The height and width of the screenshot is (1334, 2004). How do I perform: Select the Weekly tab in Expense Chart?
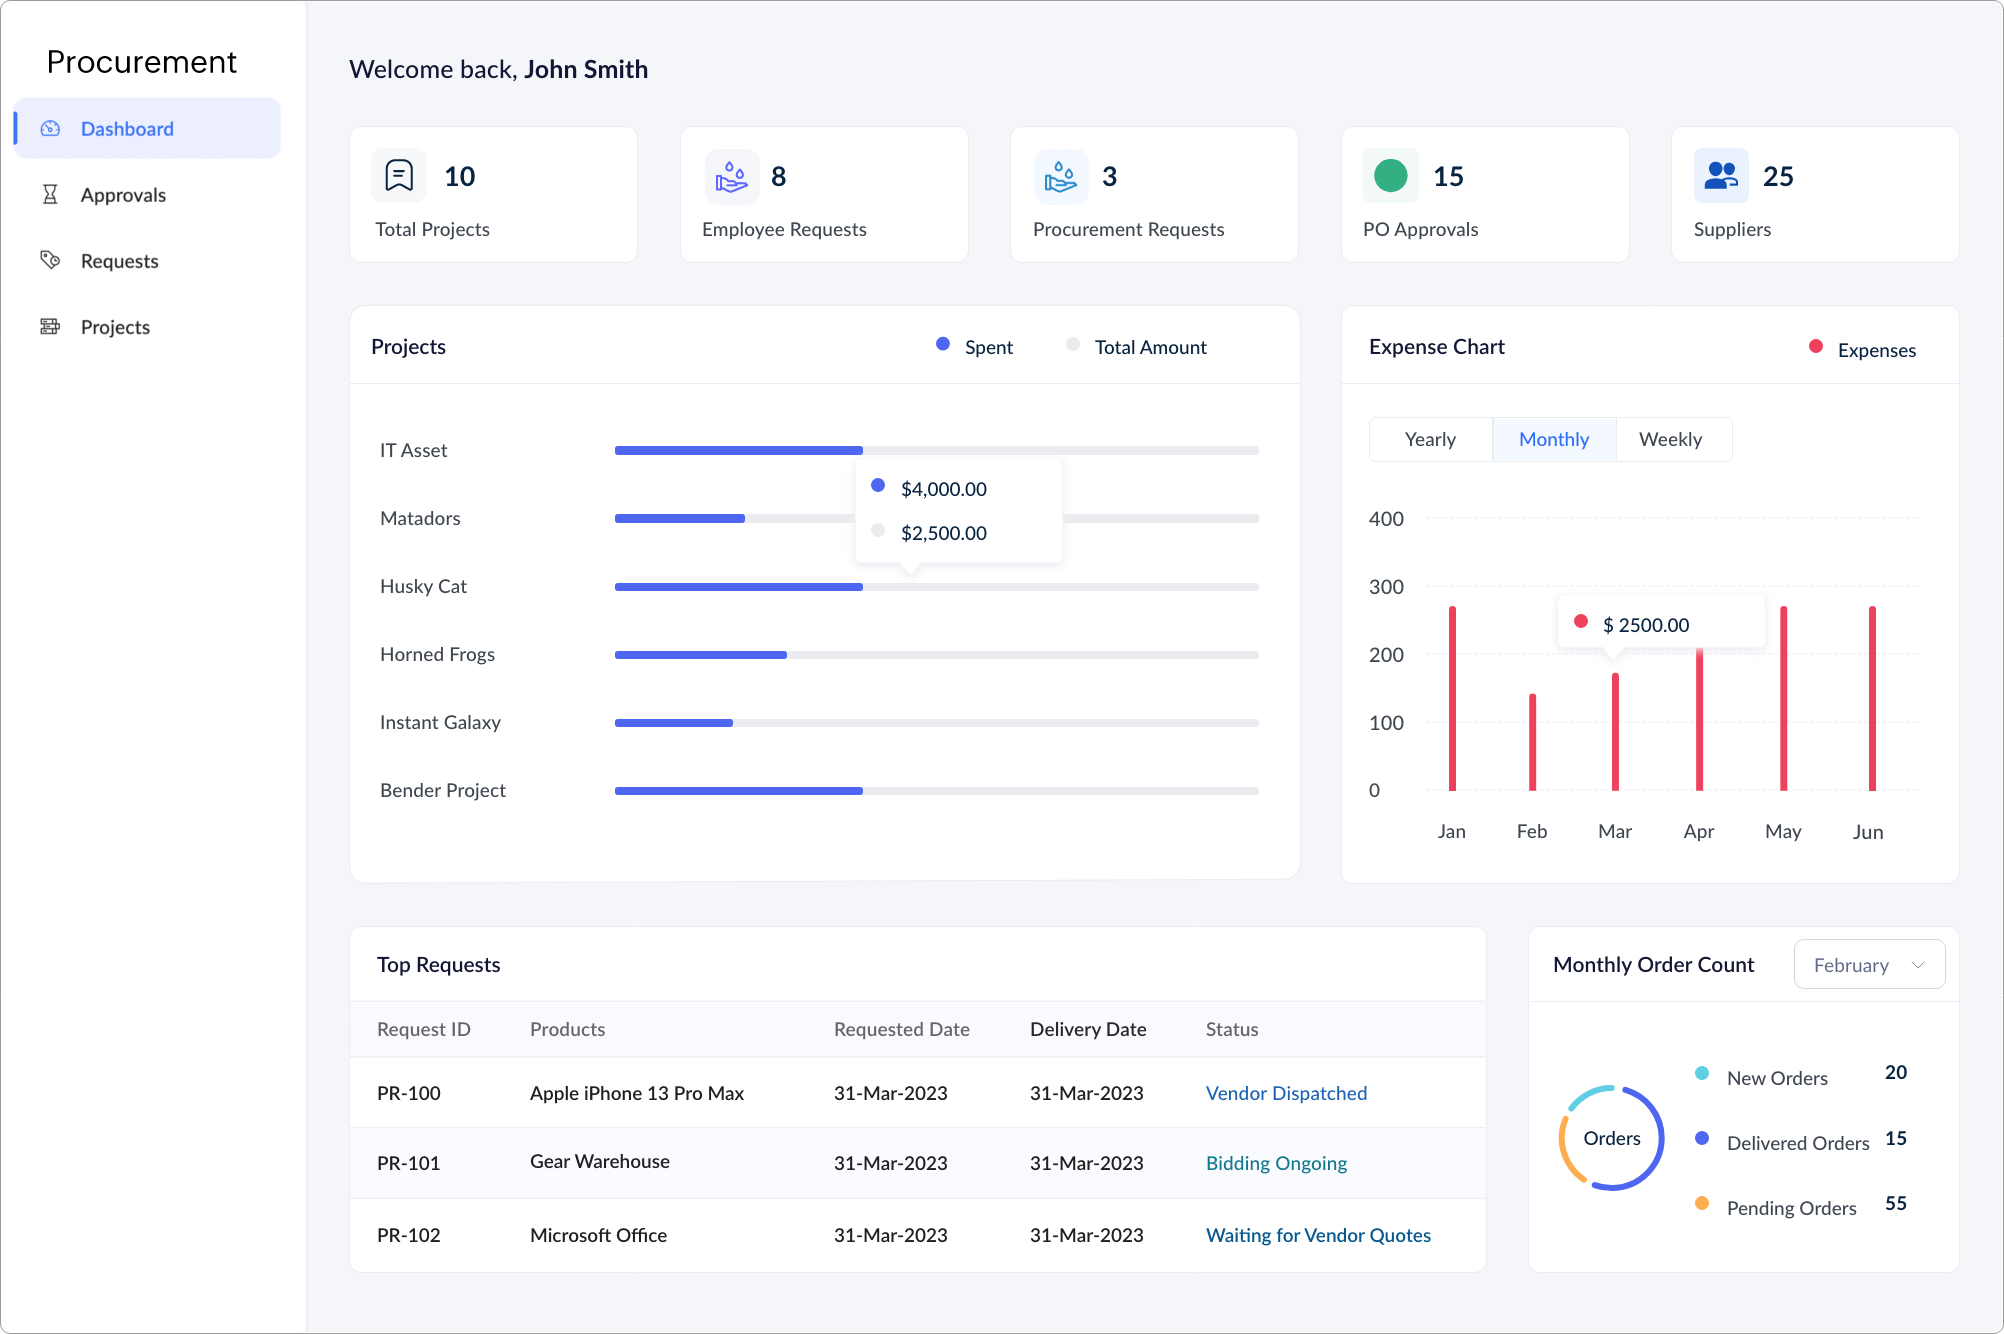point(1669,438)
